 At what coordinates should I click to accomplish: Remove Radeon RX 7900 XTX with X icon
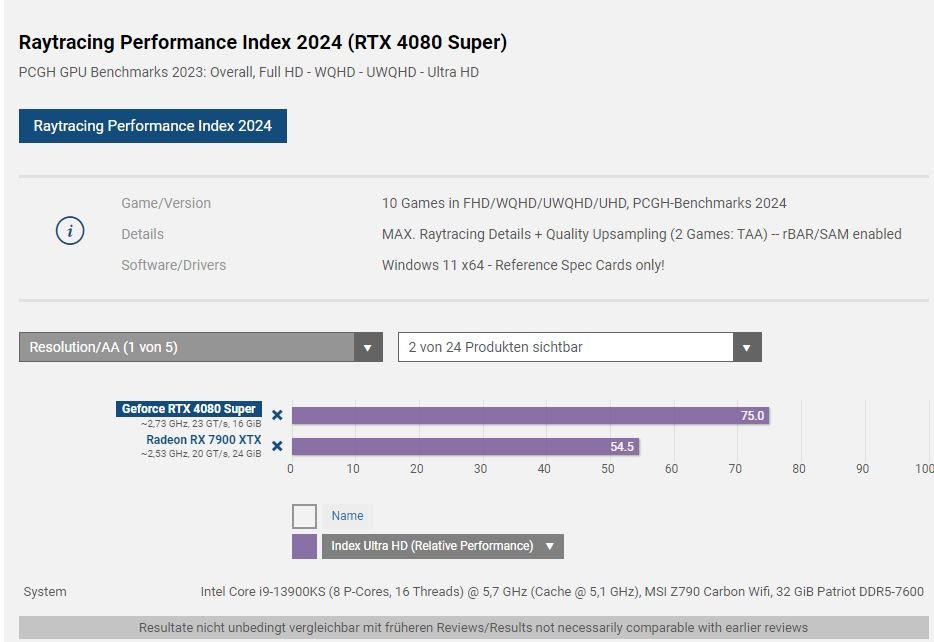(277, 446)
